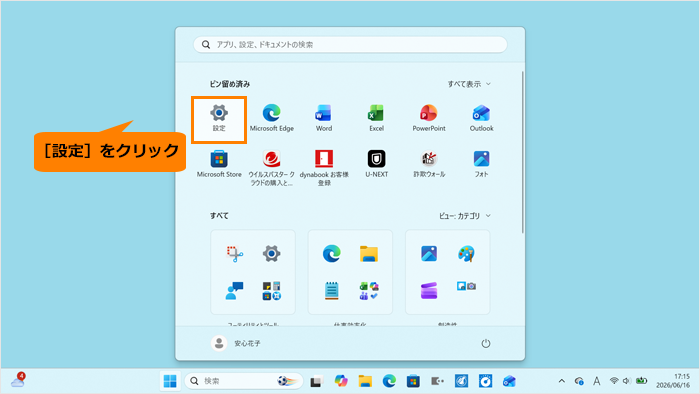Open Settings gear in utilities category group
700x394 pixels.
pos(271,253)
